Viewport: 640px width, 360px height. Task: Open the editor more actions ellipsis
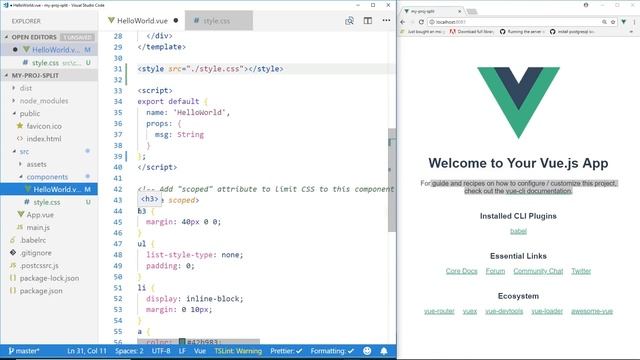point(386,20)
